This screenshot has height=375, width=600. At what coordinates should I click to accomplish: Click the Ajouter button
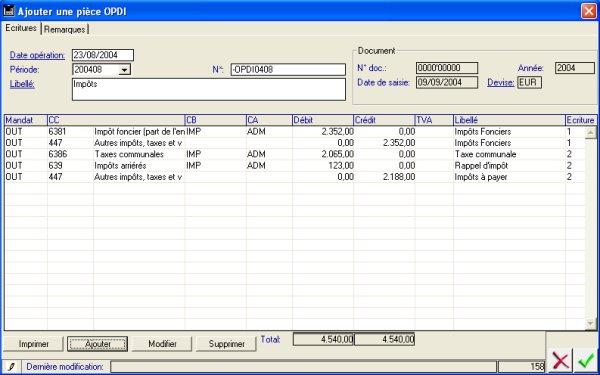click(98, 344)
